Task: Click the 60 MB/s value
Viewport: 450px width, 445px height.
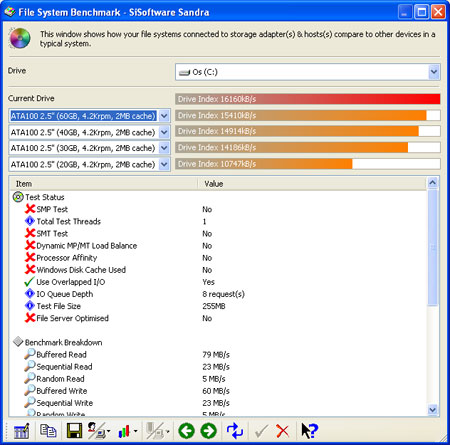Action: (x=216, y=391)
